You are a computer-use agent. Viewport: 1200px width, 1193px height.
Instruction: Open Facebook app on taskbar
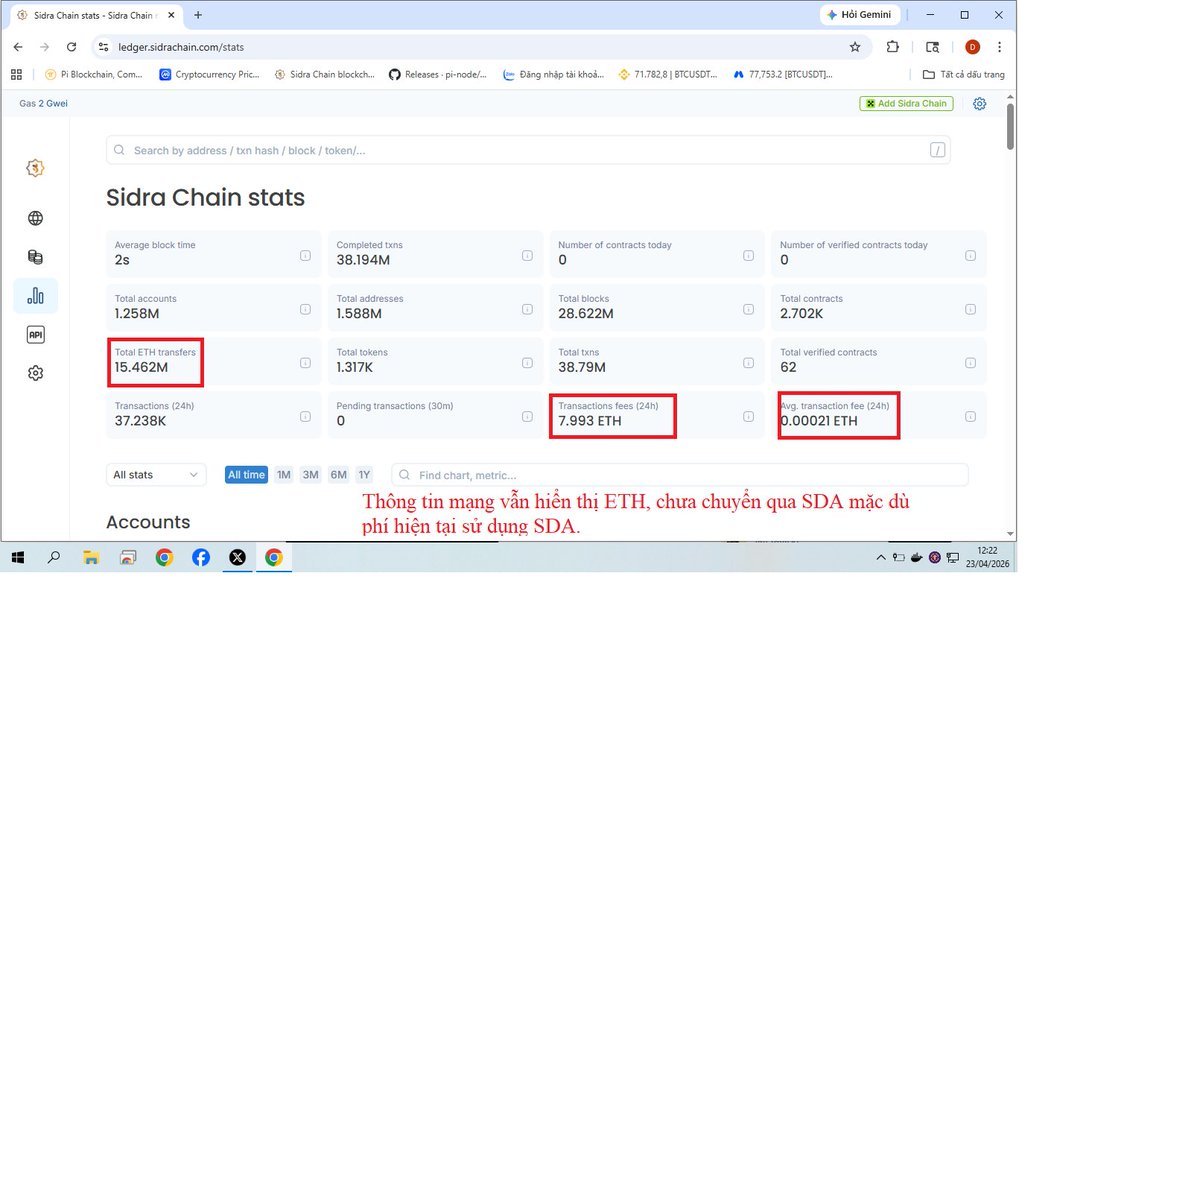[201, 558]
